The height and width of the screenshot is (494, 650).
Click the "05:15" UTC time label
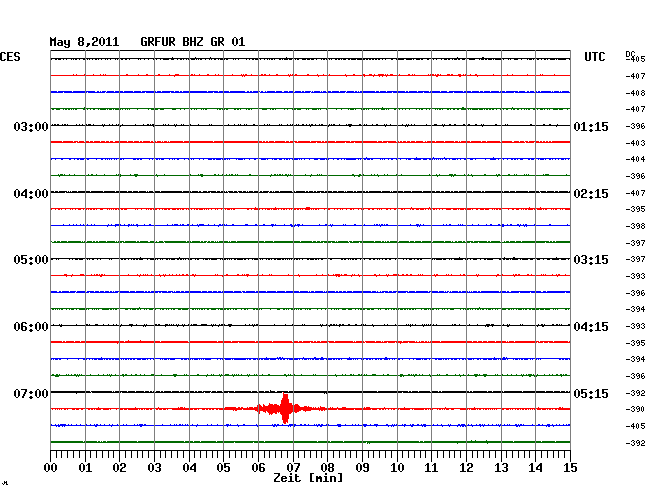point(591,393)
